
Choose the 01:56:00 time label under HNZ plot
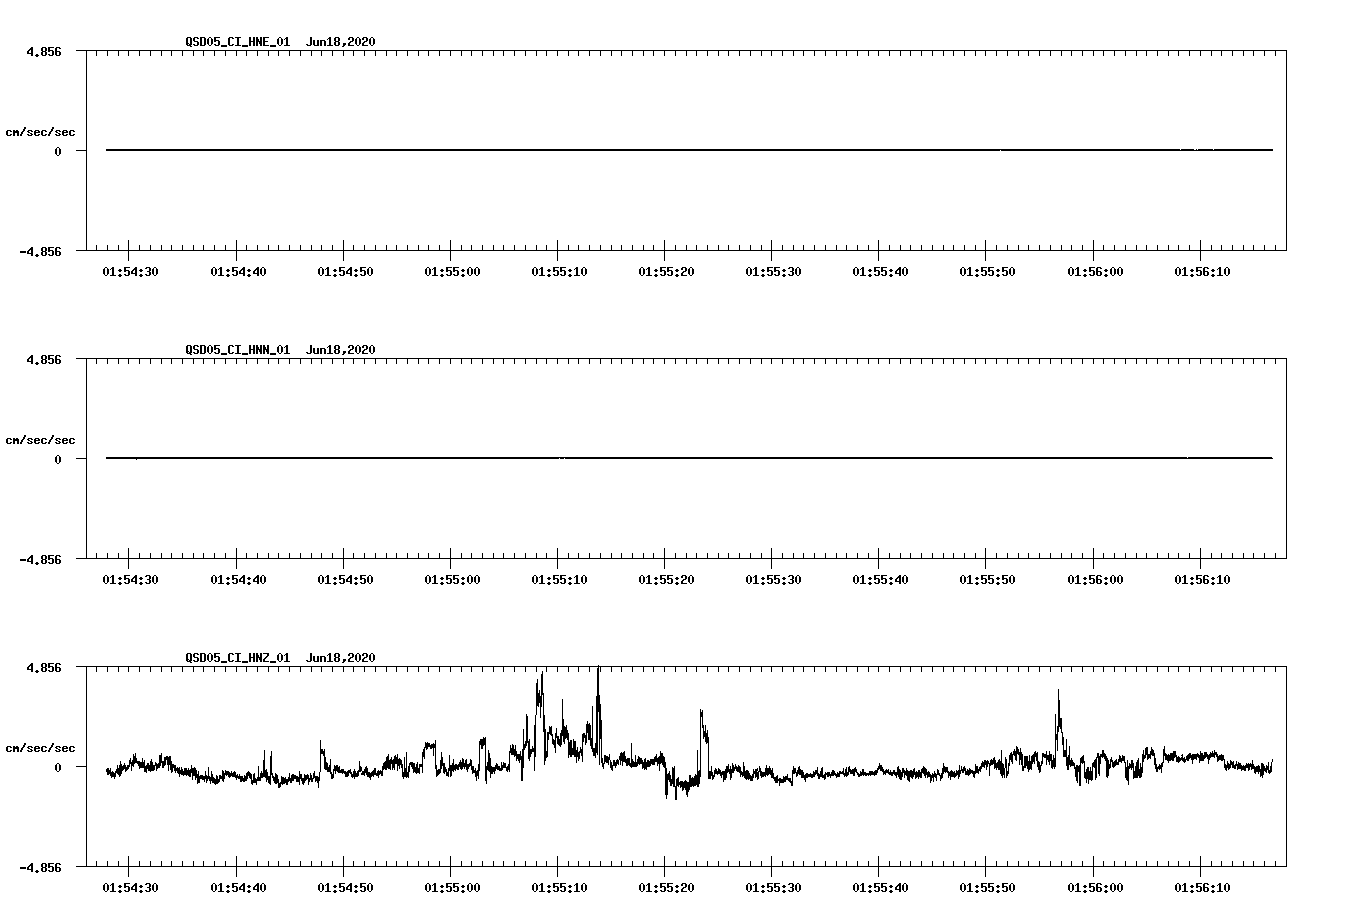tap(1095, 888)
